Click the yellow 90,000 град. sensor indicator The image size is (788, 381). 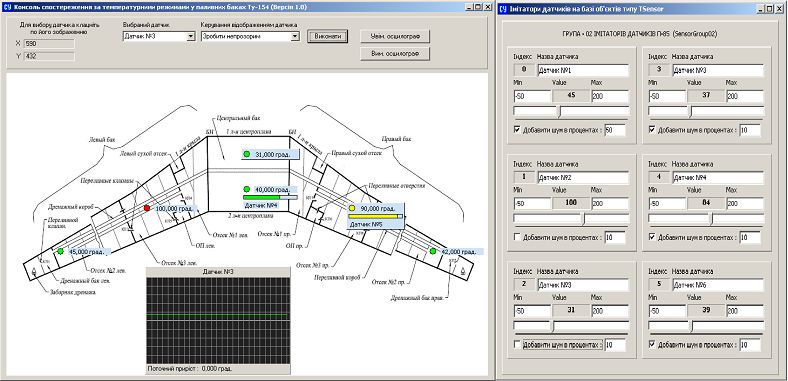pos(352,208)
